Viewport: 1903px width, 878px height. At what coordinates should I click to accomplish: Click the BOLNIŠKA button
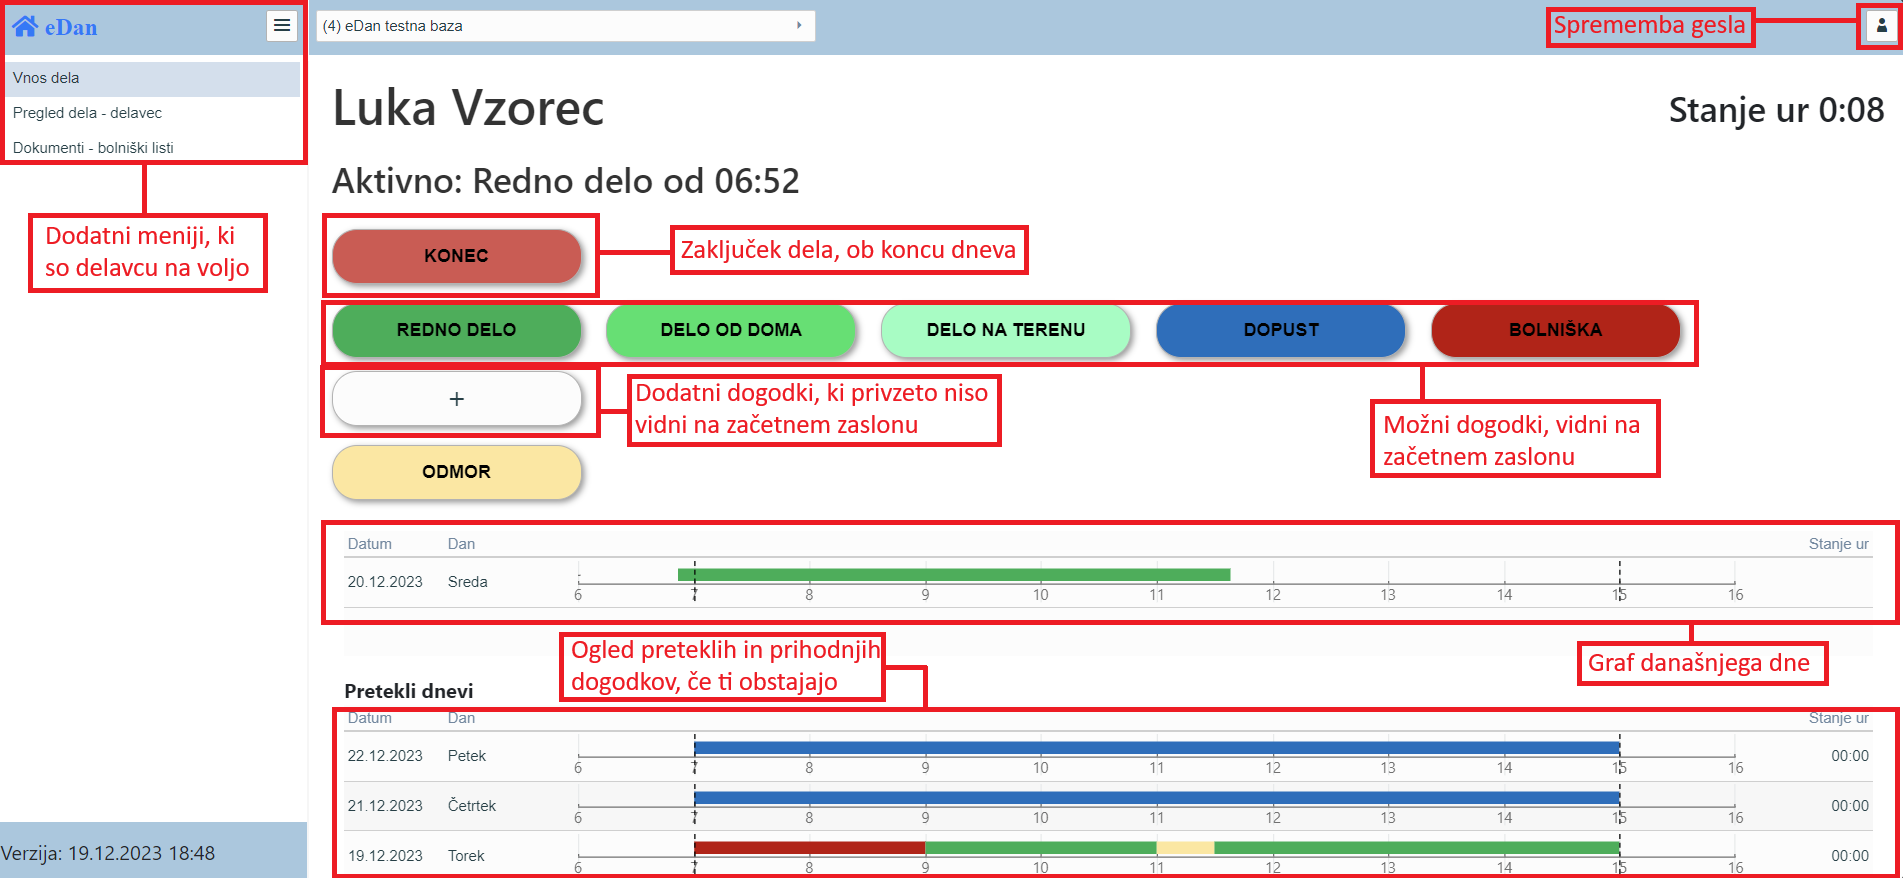point(1555,330)
